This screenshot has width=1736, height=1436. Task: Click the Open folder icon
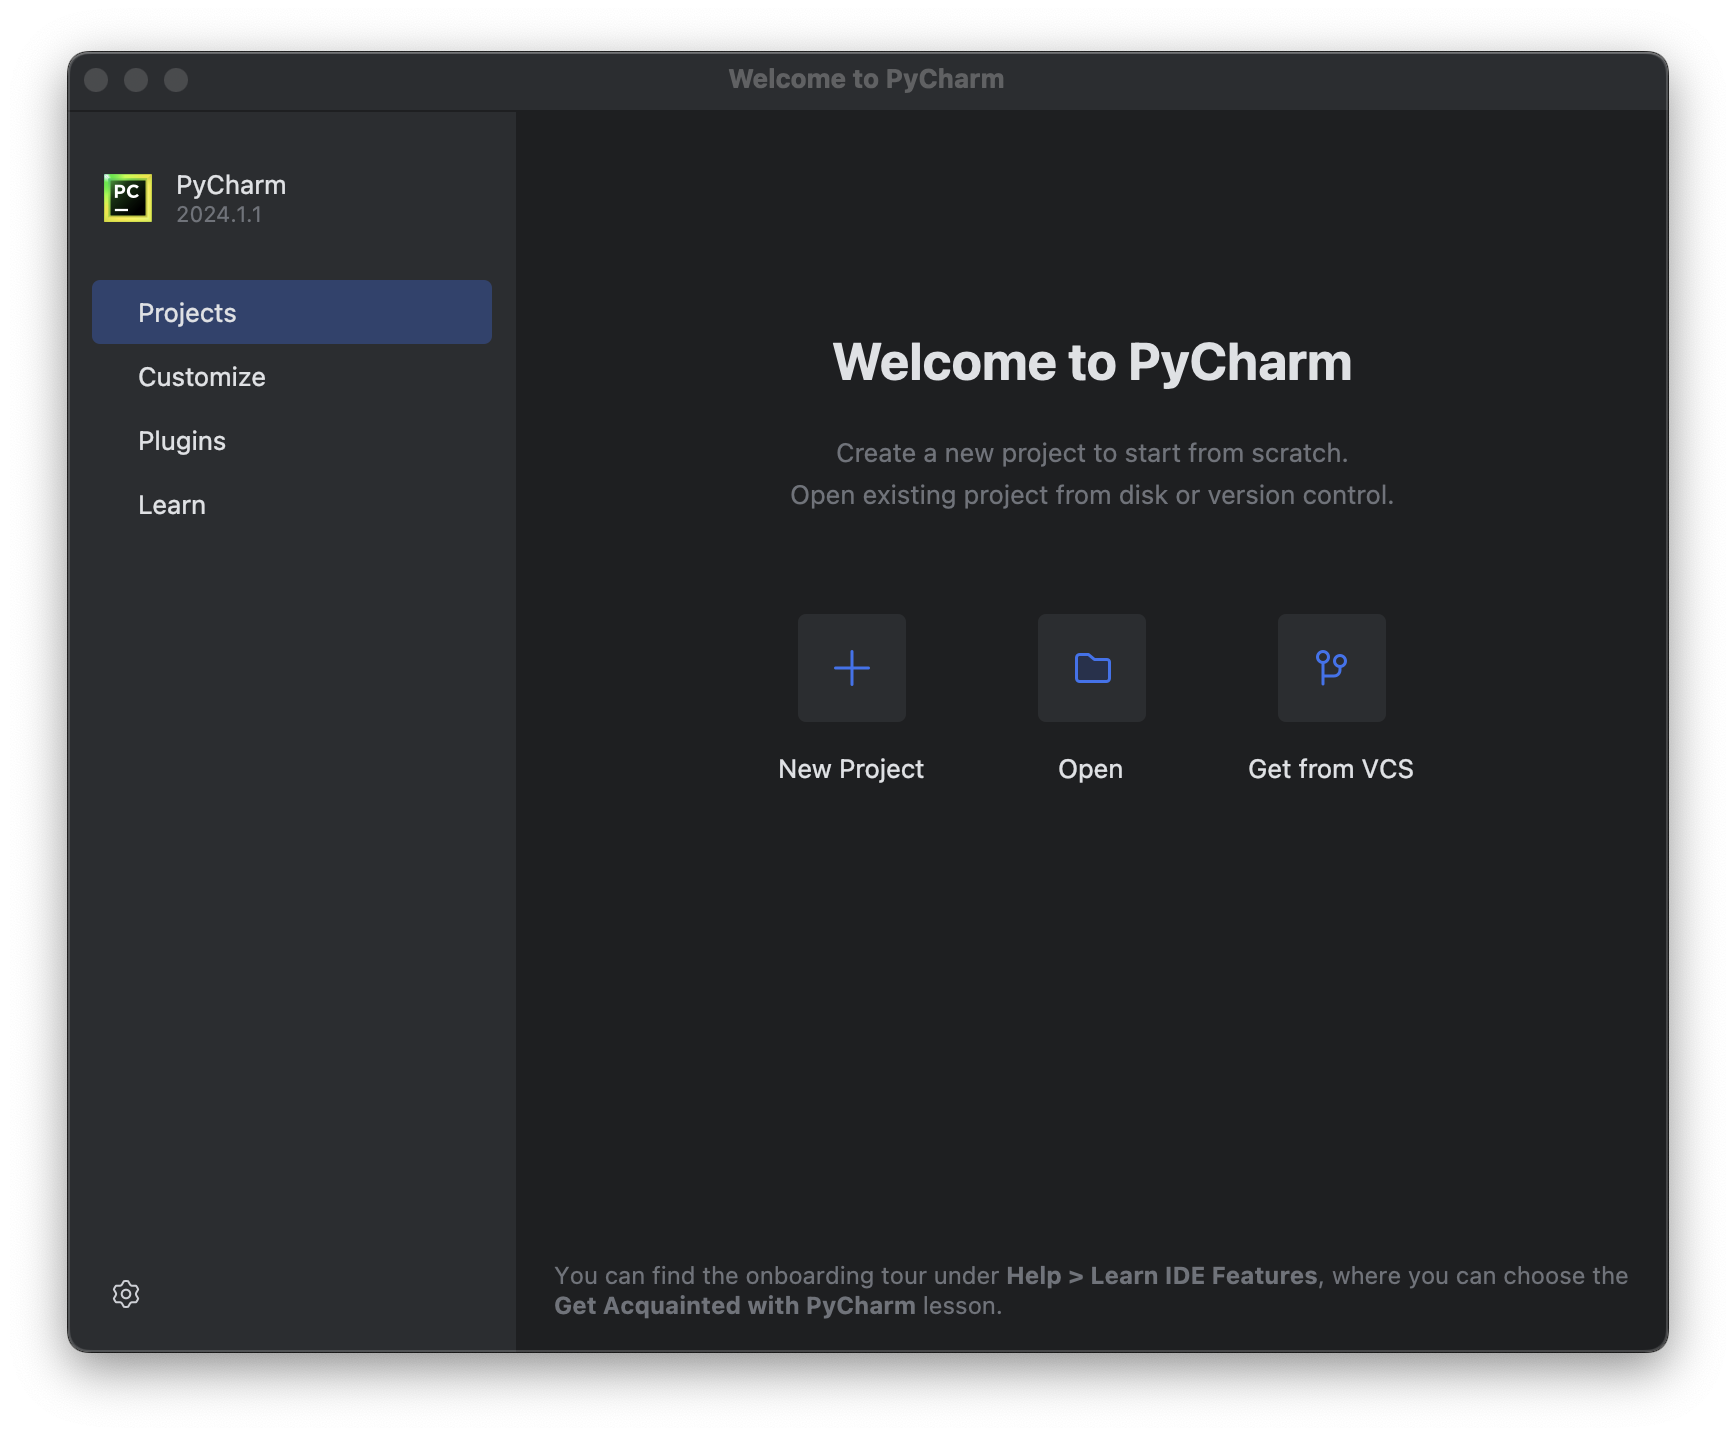click(x=1091, y=668)
